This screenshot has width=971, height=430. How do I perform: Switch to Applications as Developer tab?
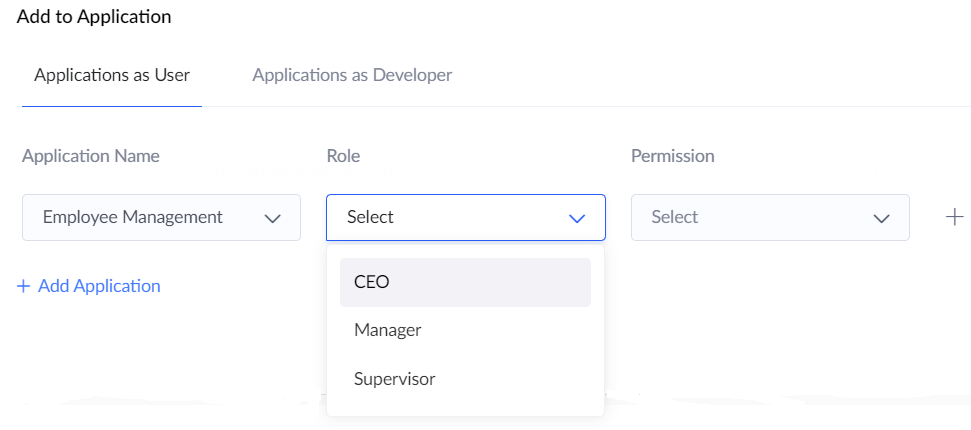352,75
